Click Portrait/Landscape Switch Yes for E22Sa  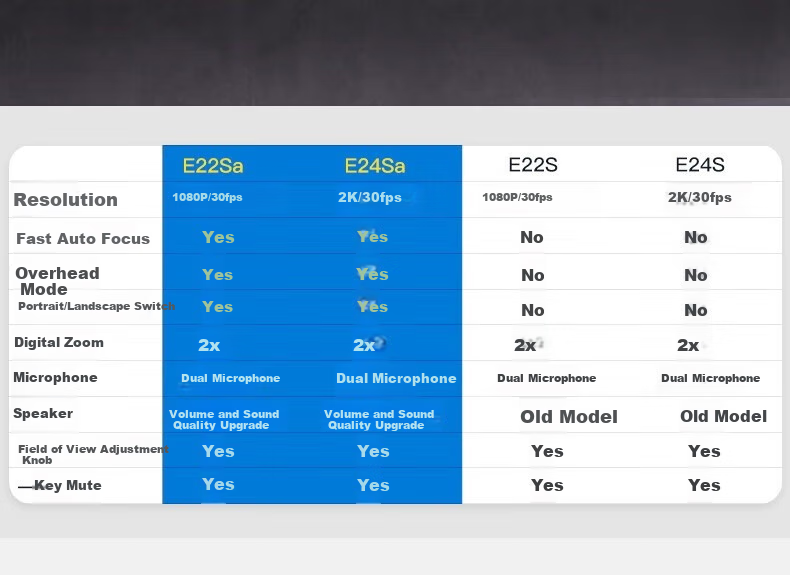point(218,306)
